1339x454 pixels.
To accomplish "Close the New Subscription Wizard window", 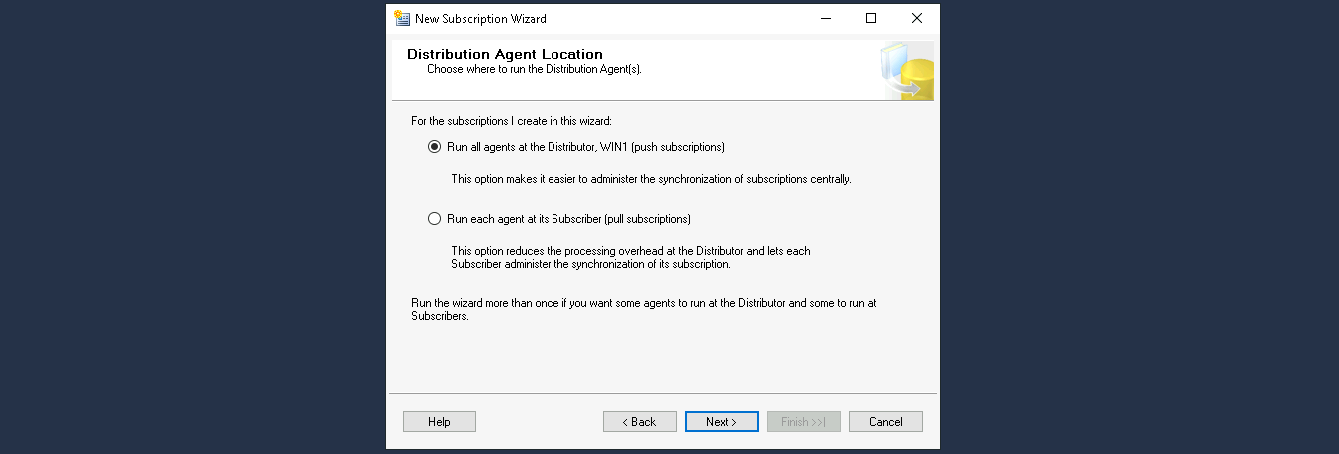I will 916,18.
